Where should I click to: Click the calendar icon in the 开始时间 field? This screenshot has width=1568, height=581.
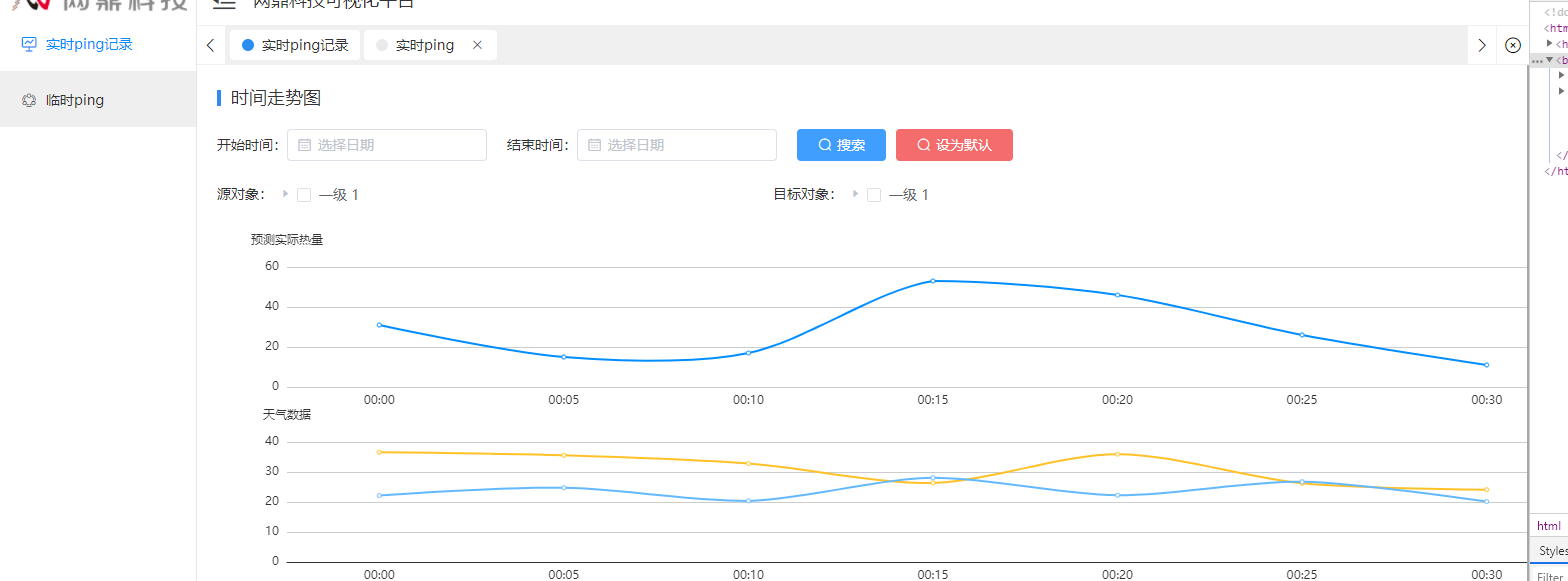(x=305, y=145)
